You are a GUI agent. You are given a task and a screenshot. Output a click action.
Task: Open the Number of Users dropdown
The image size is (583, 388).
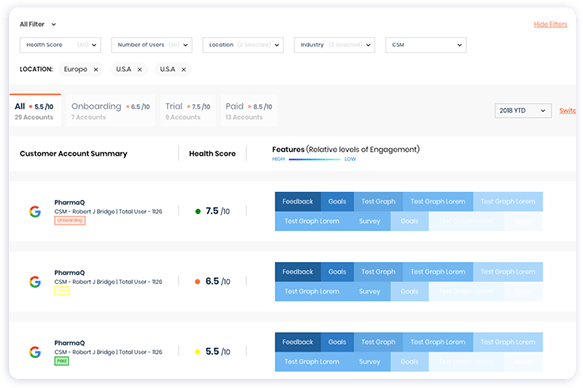click(x=152, y=45)
